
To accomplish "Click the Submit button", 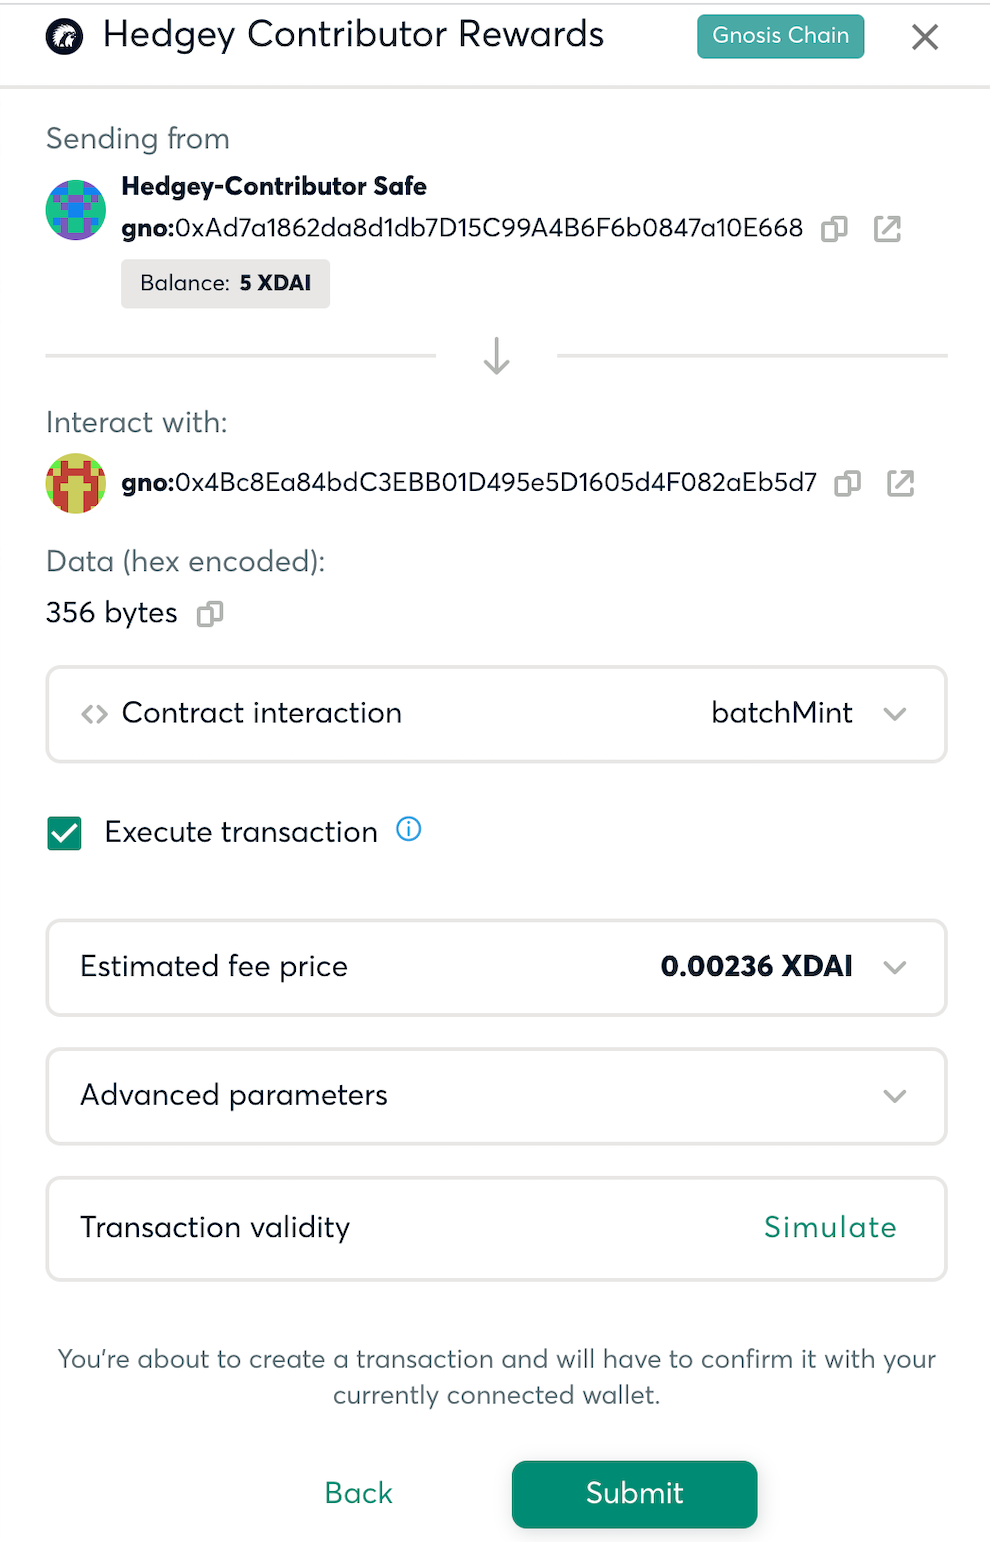I will pyautogui.click(x=634, y=1494).
